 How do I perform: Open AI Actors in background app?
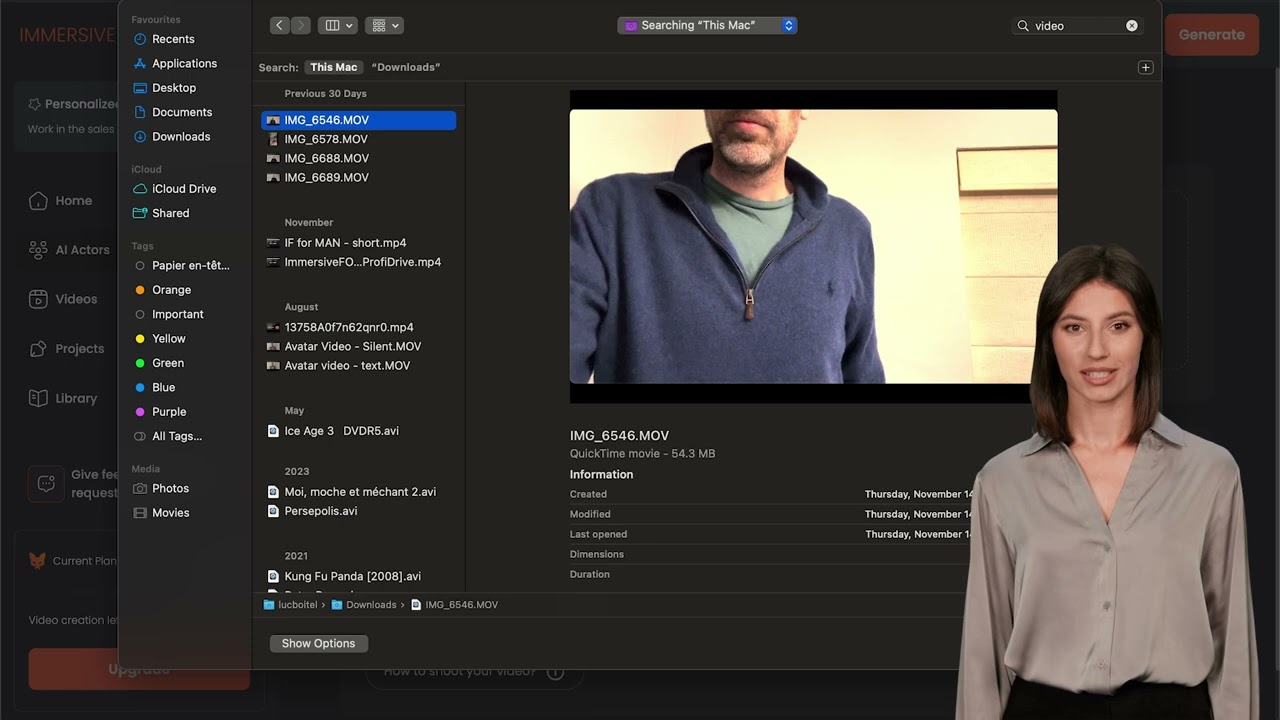70,250
